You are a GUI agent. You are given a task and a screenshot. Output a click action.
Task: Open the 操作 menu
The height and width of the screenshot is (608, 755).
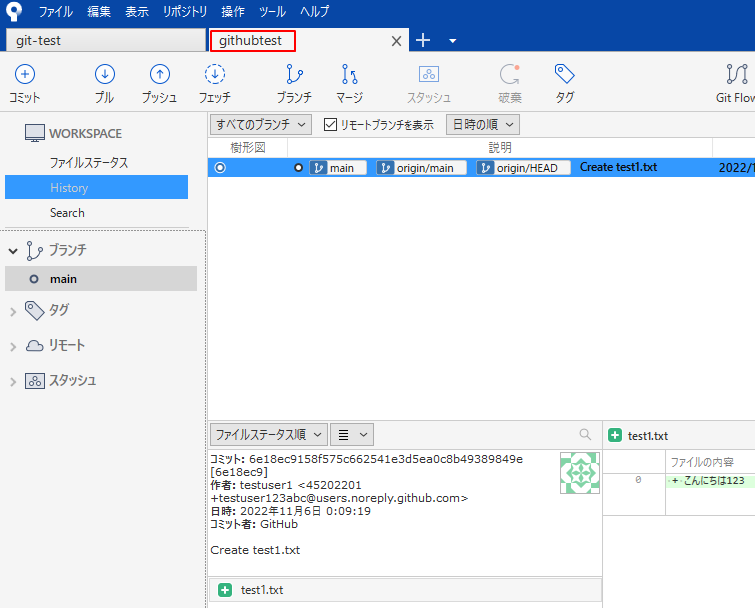(x=233, y=12)
